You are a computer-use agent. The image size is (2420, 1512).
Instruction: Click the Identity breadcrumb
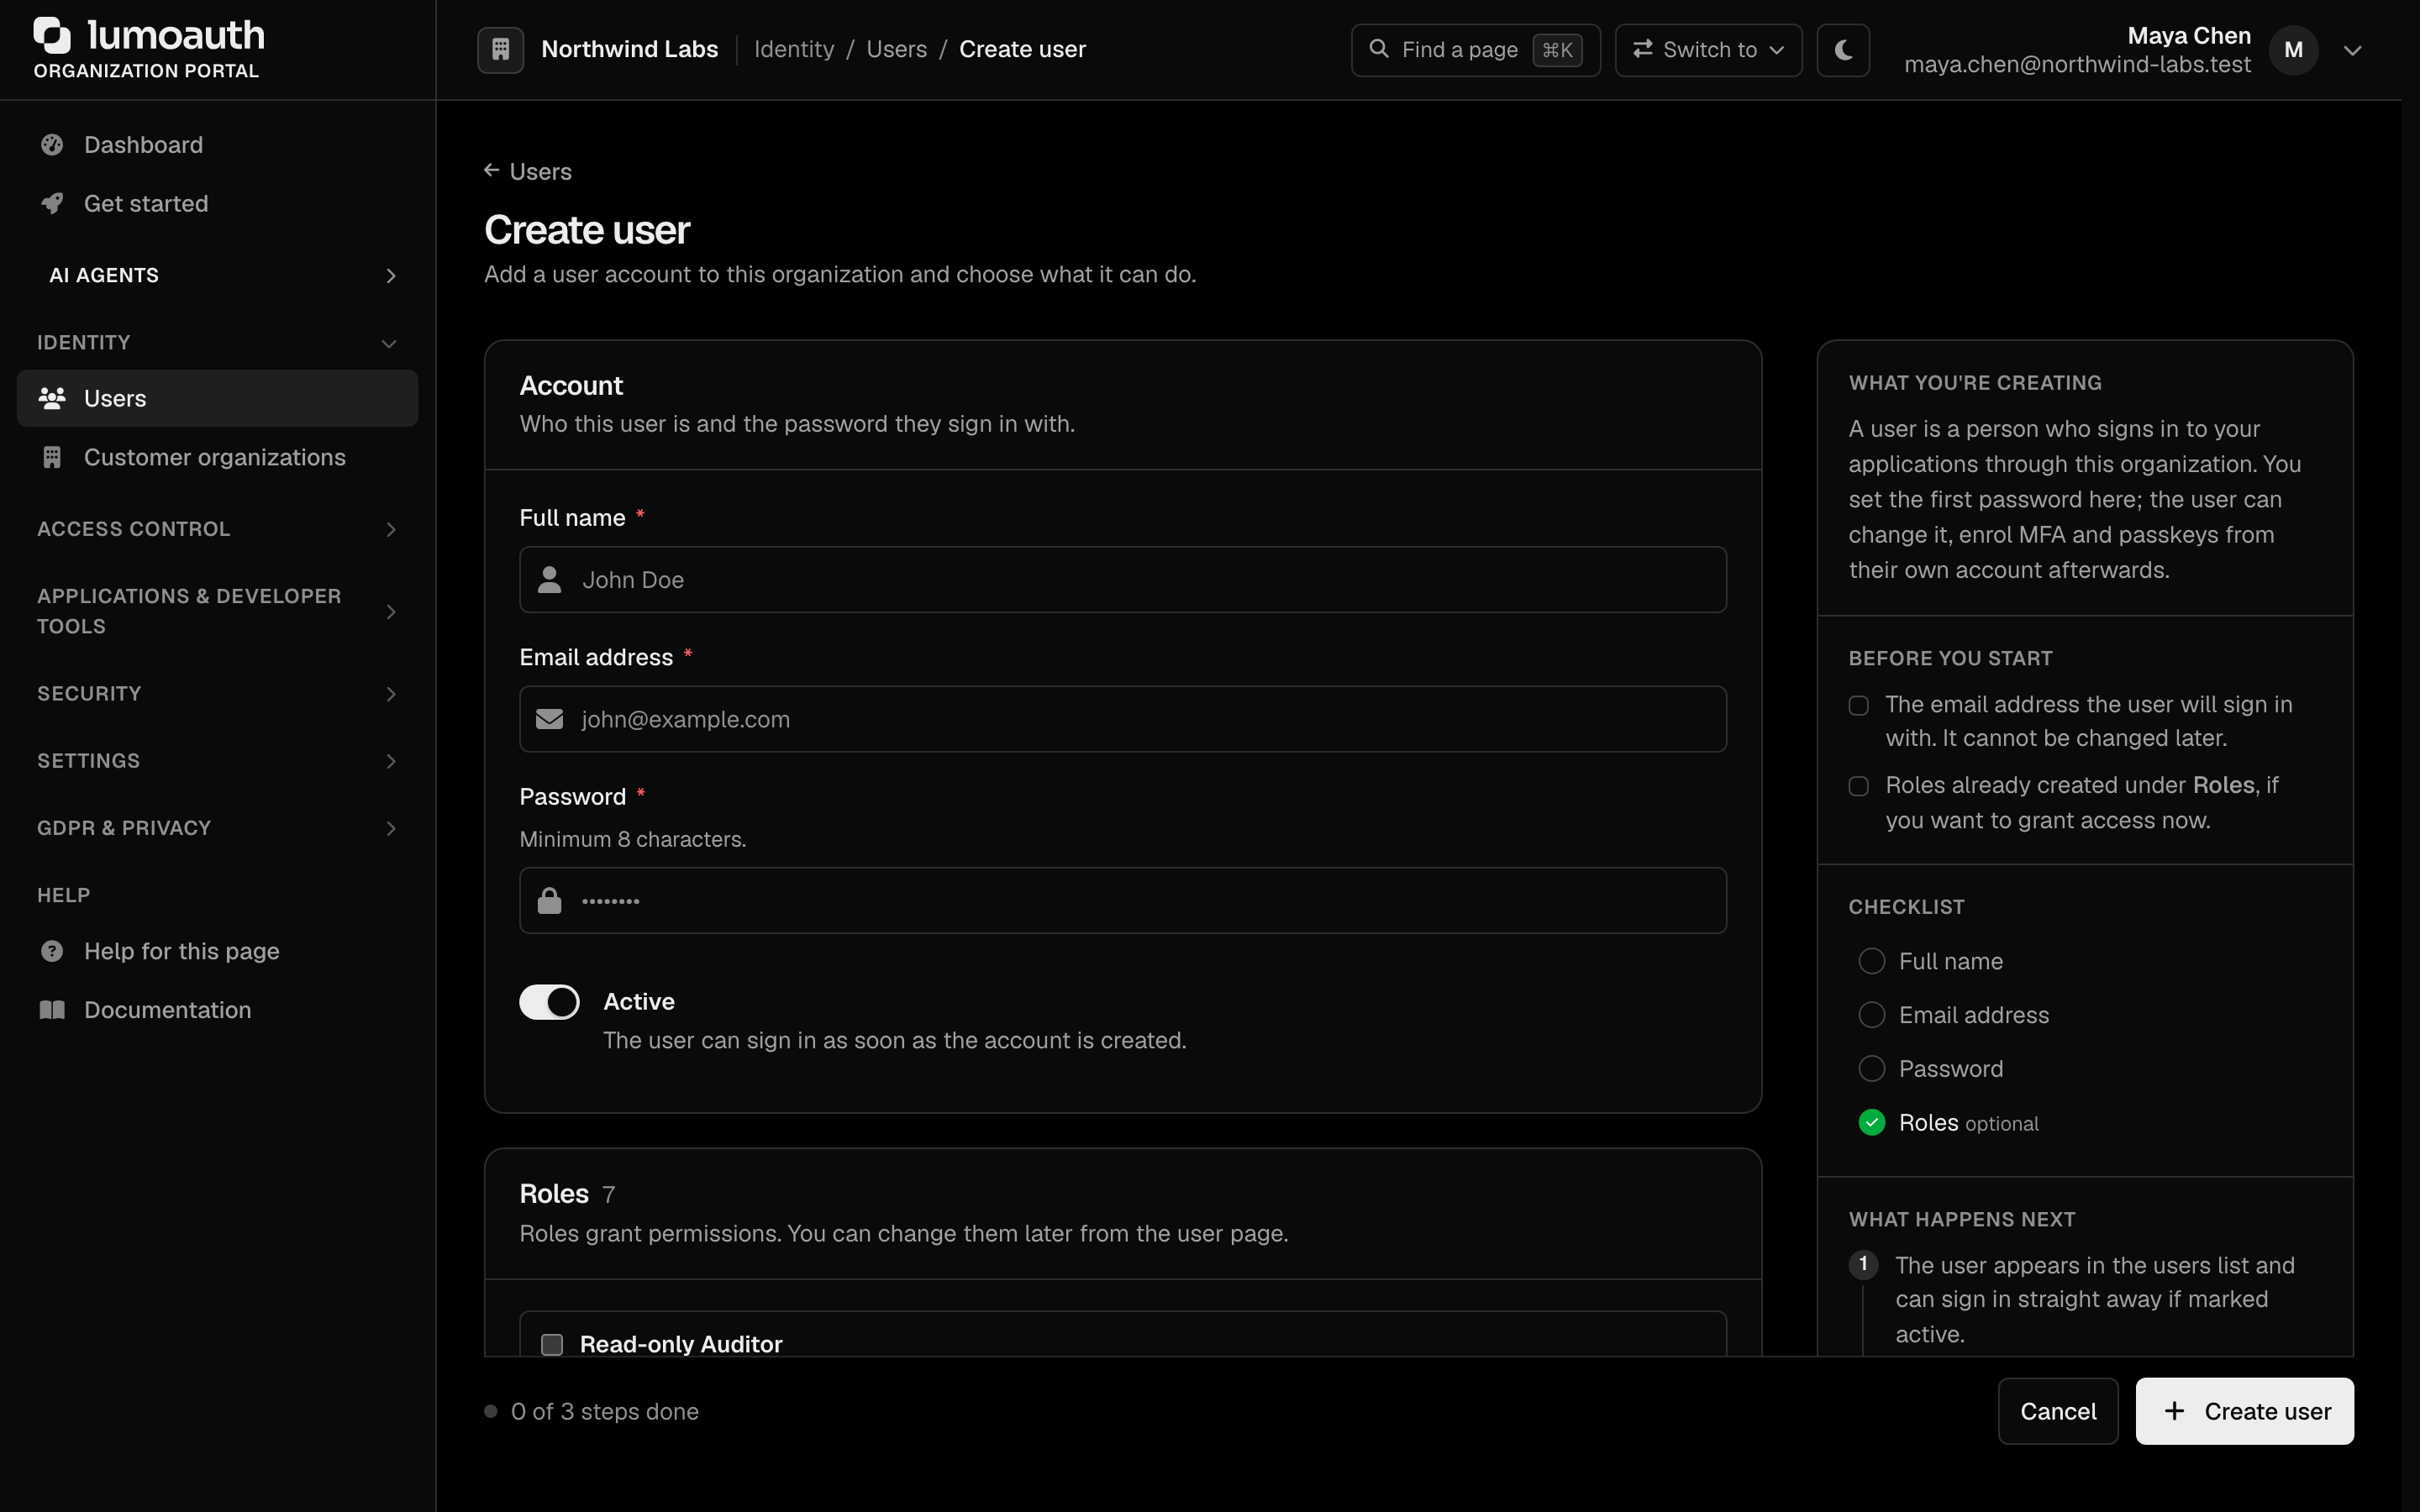tap(794, 49)
